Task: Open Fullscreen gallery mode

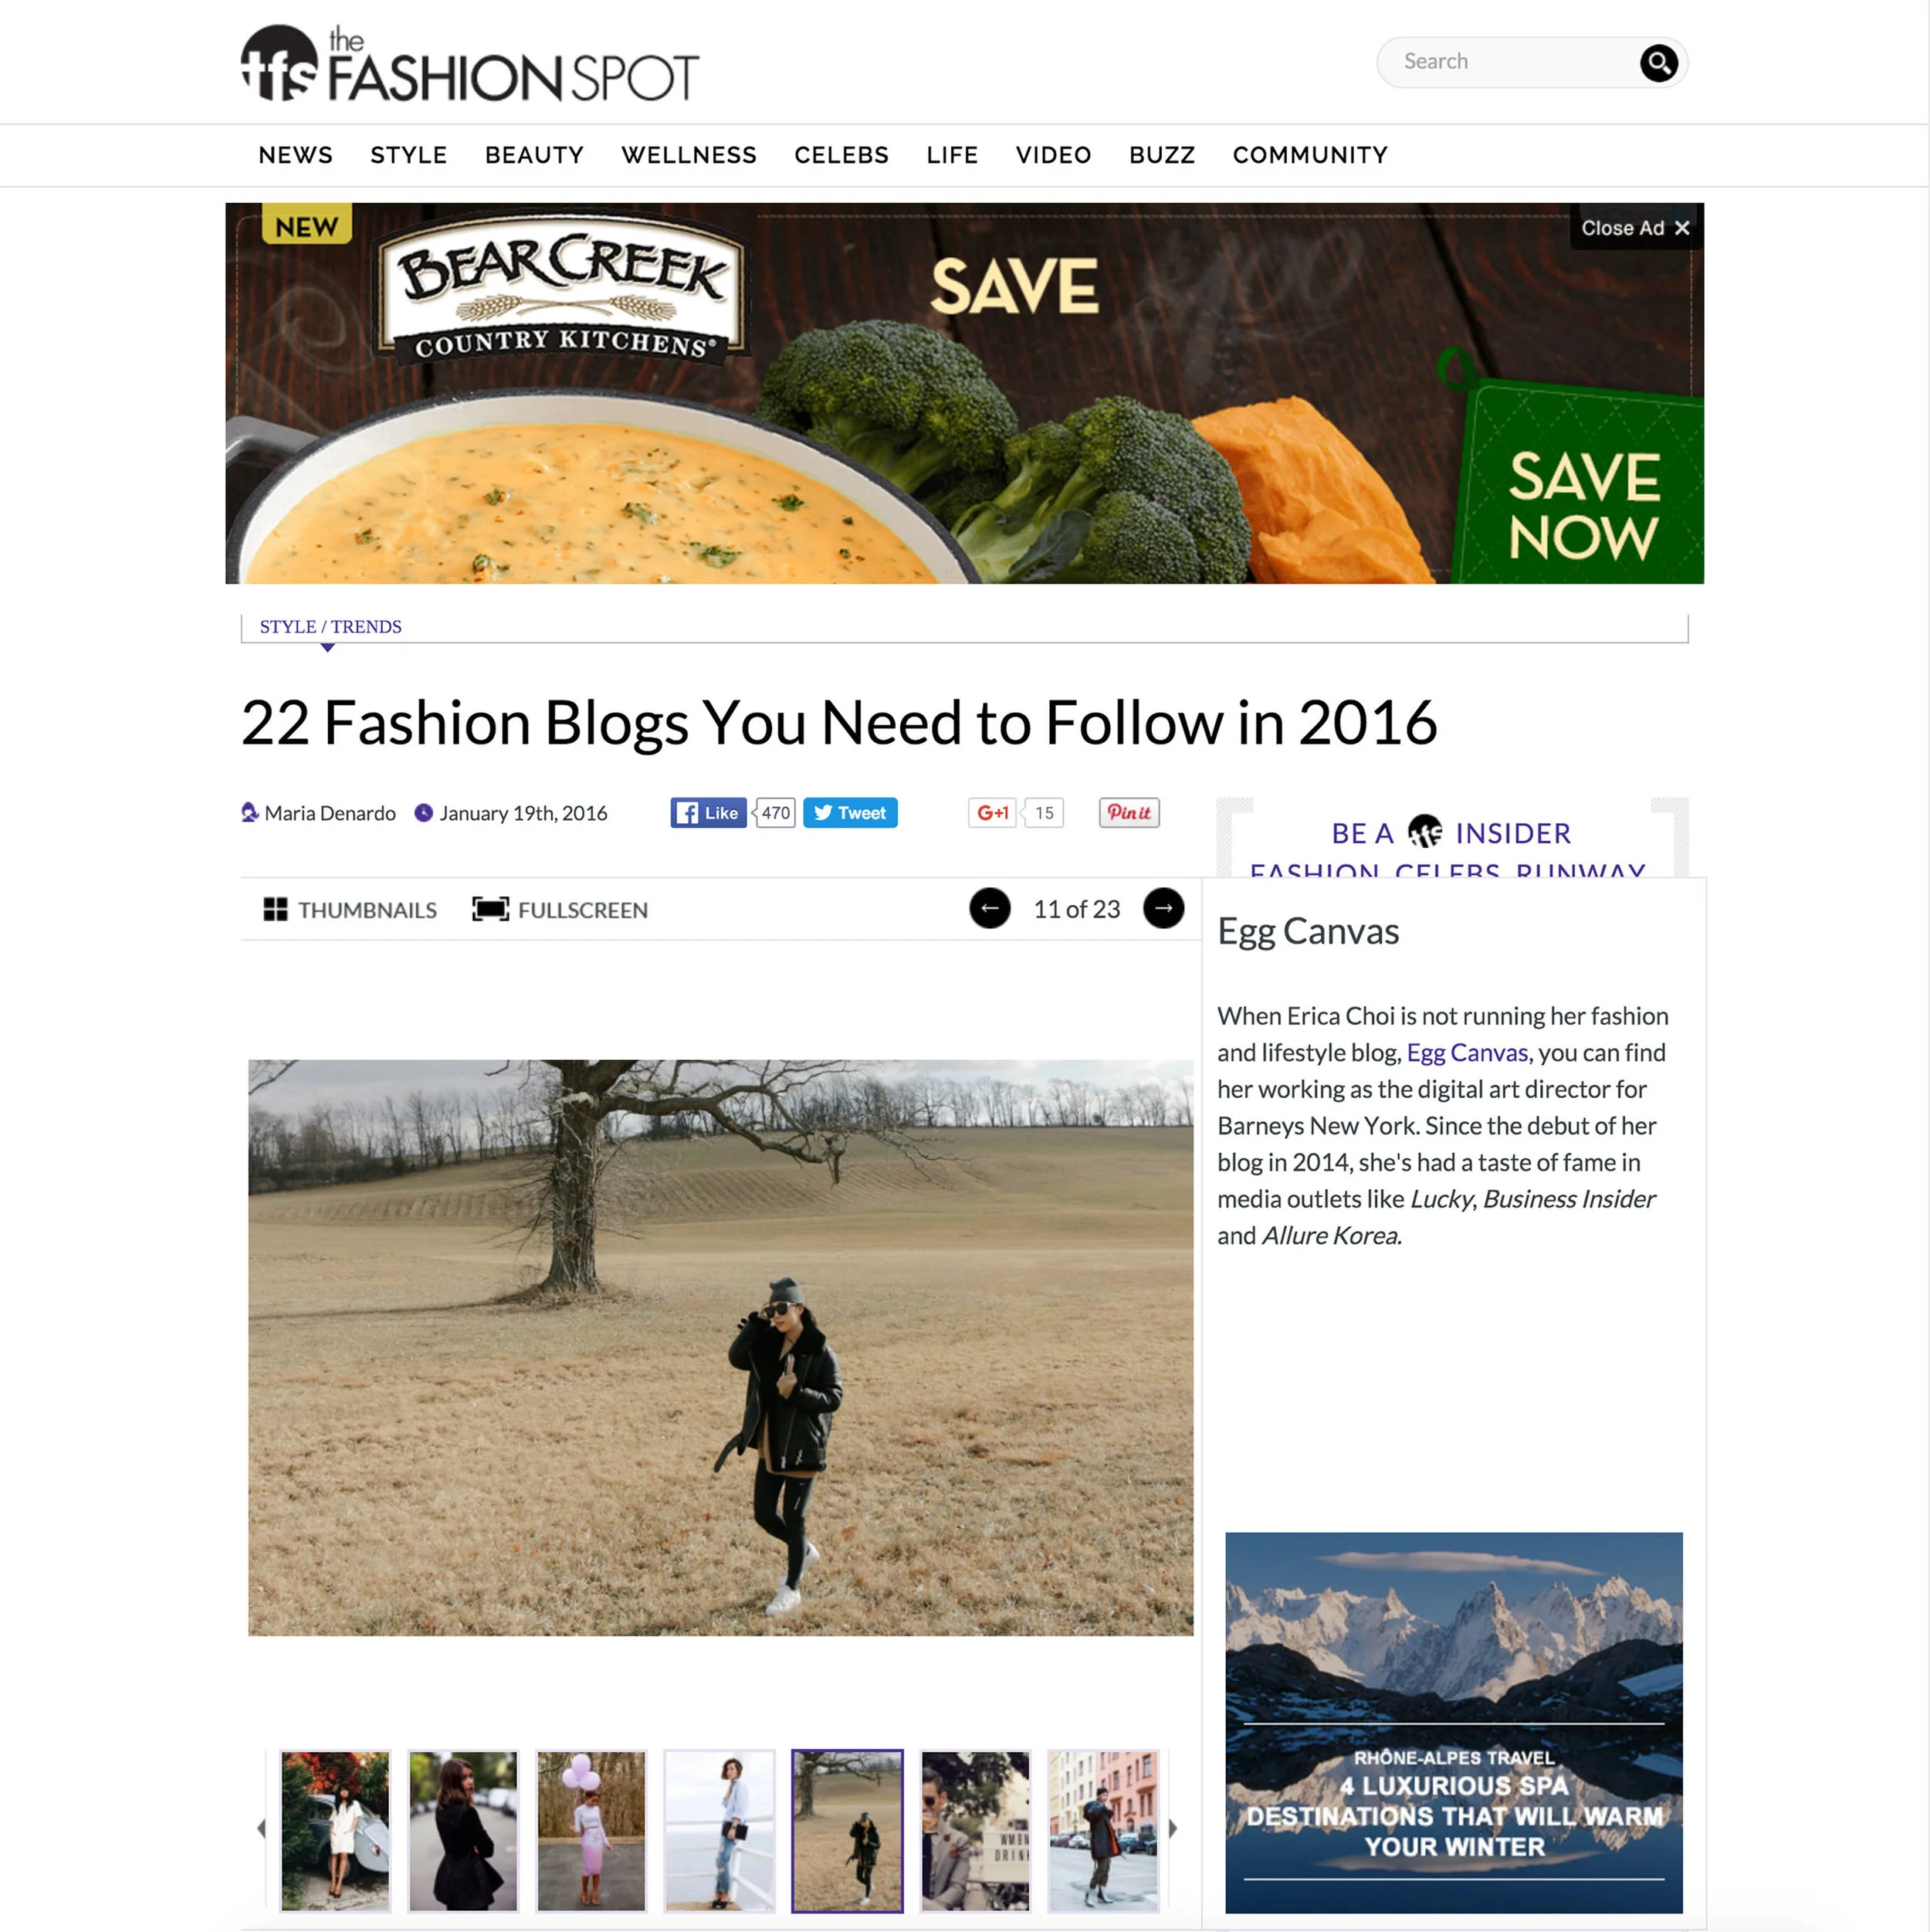Action: pyautogui.click(x=560, y=910)
